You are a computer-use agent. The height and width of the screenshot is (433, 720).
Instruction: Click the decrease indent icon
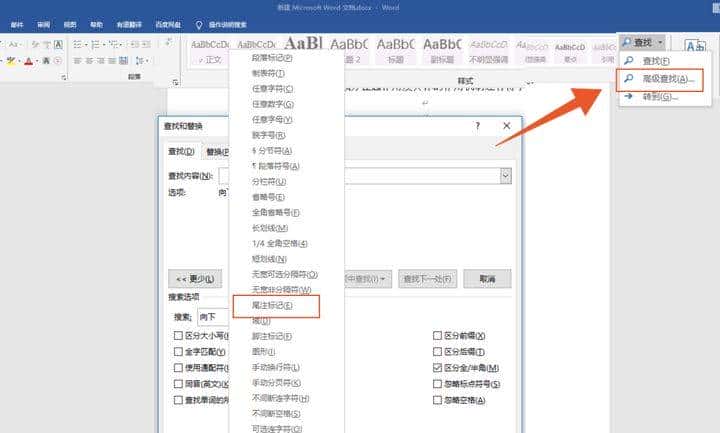pos(134,45)
